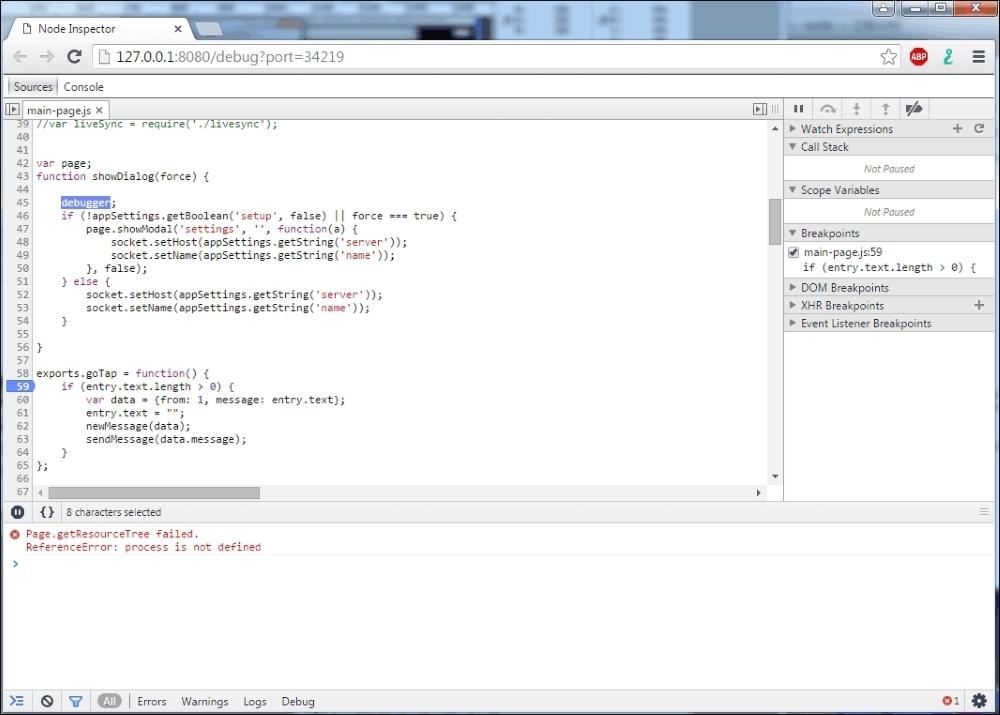This screenshot has width=1000, height=715.
Task: Click '8 characters selected' status text
Action: (x=114, y=512)
